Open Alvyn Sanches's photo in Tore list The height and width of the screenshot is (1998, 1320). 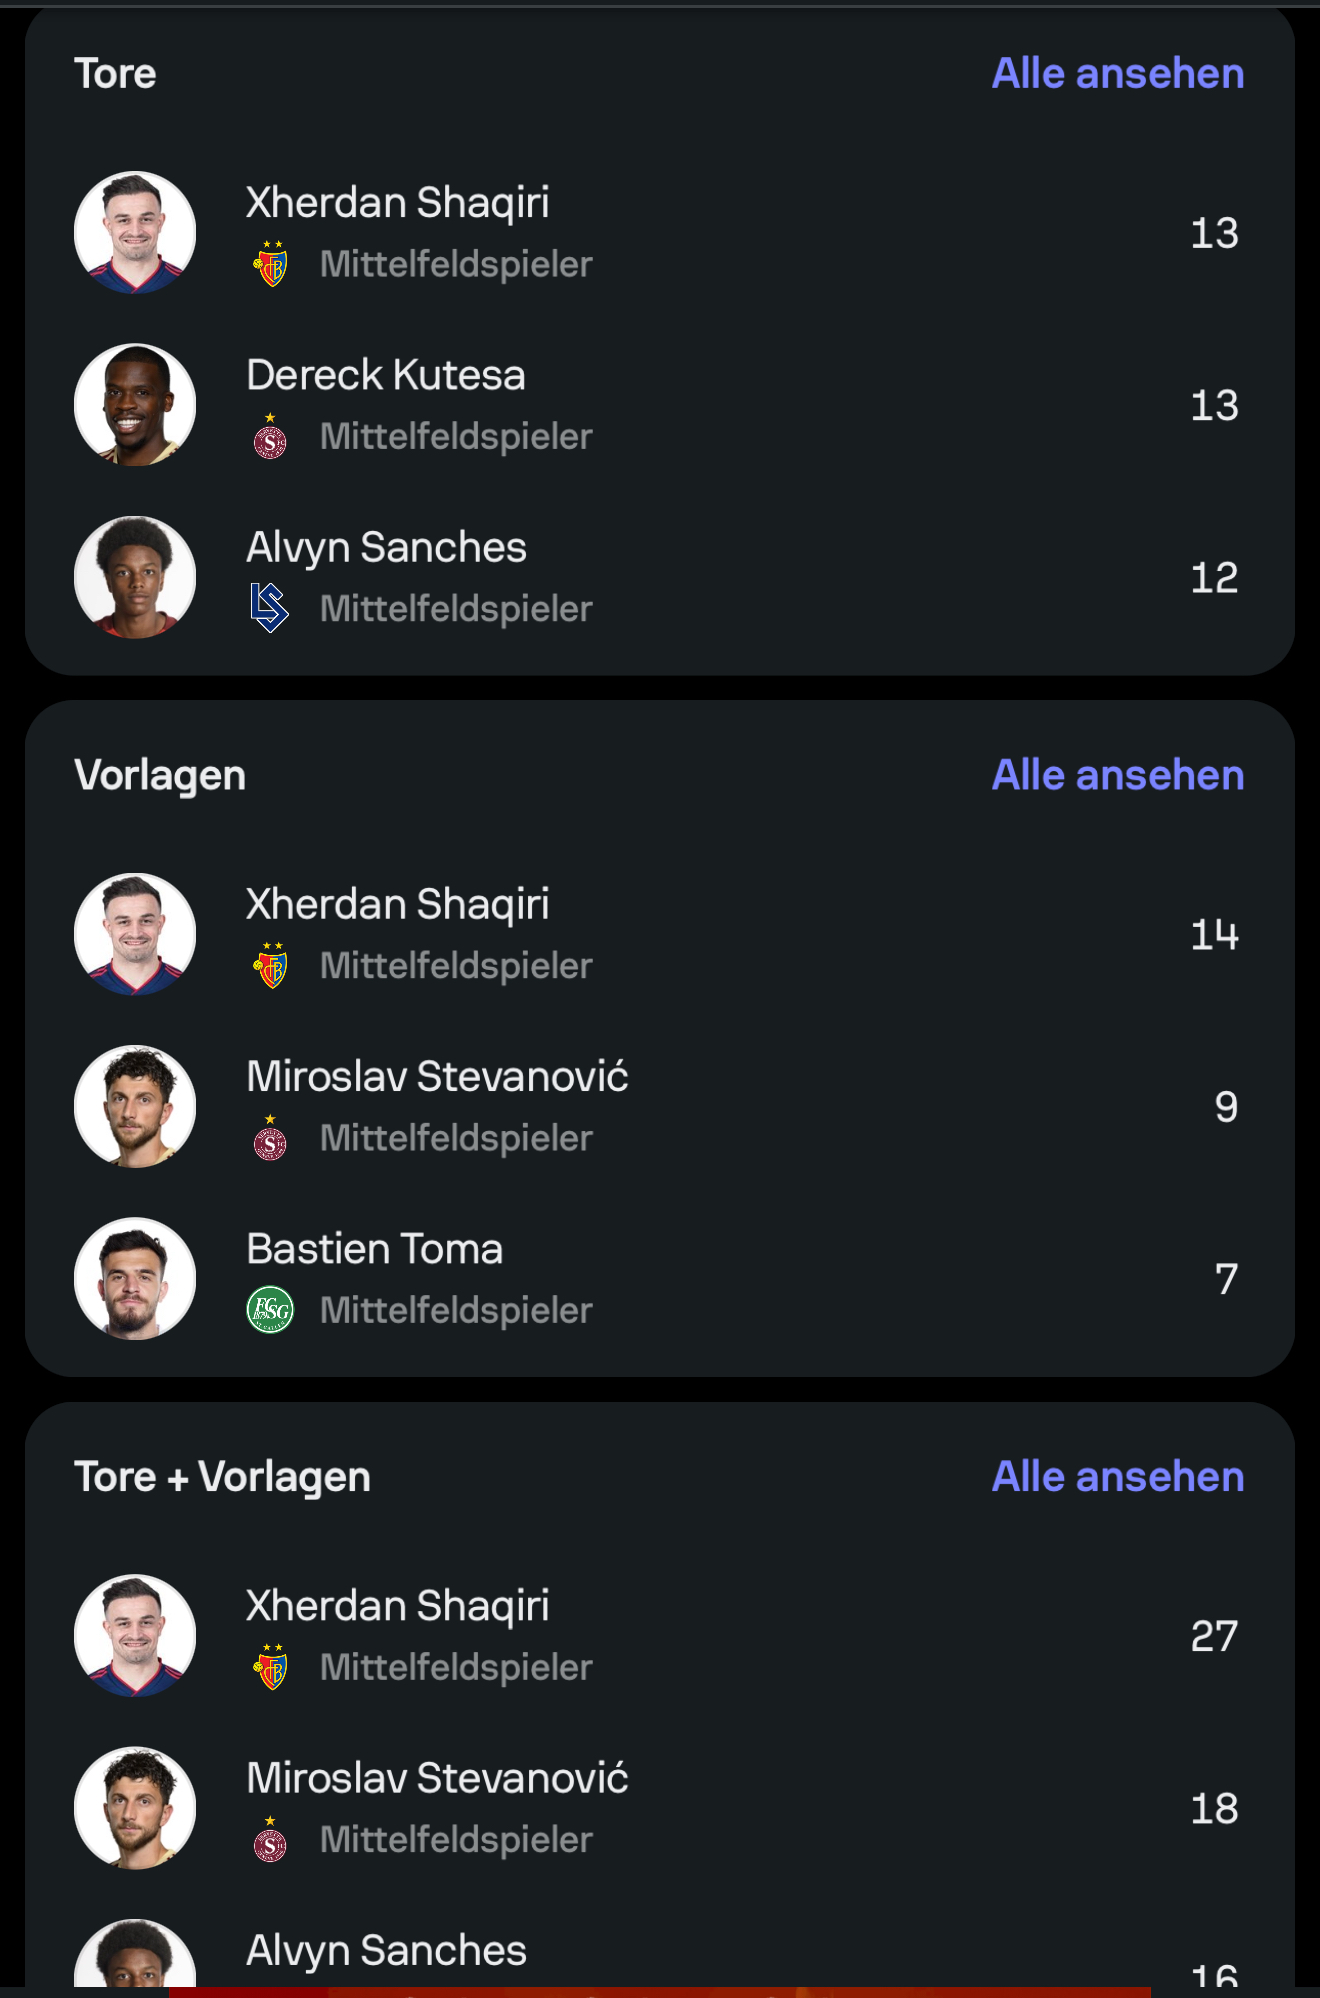135,577
